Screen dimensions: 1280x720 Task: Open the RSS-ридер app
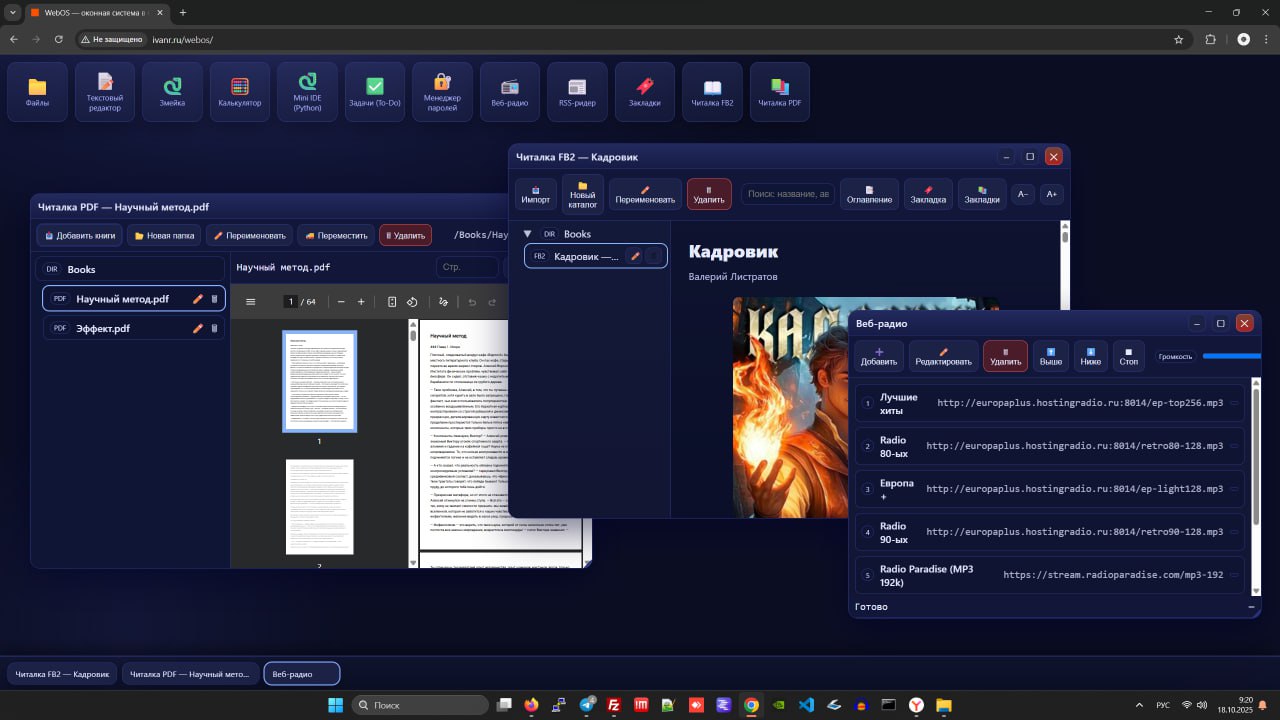[x=577, y=92]
